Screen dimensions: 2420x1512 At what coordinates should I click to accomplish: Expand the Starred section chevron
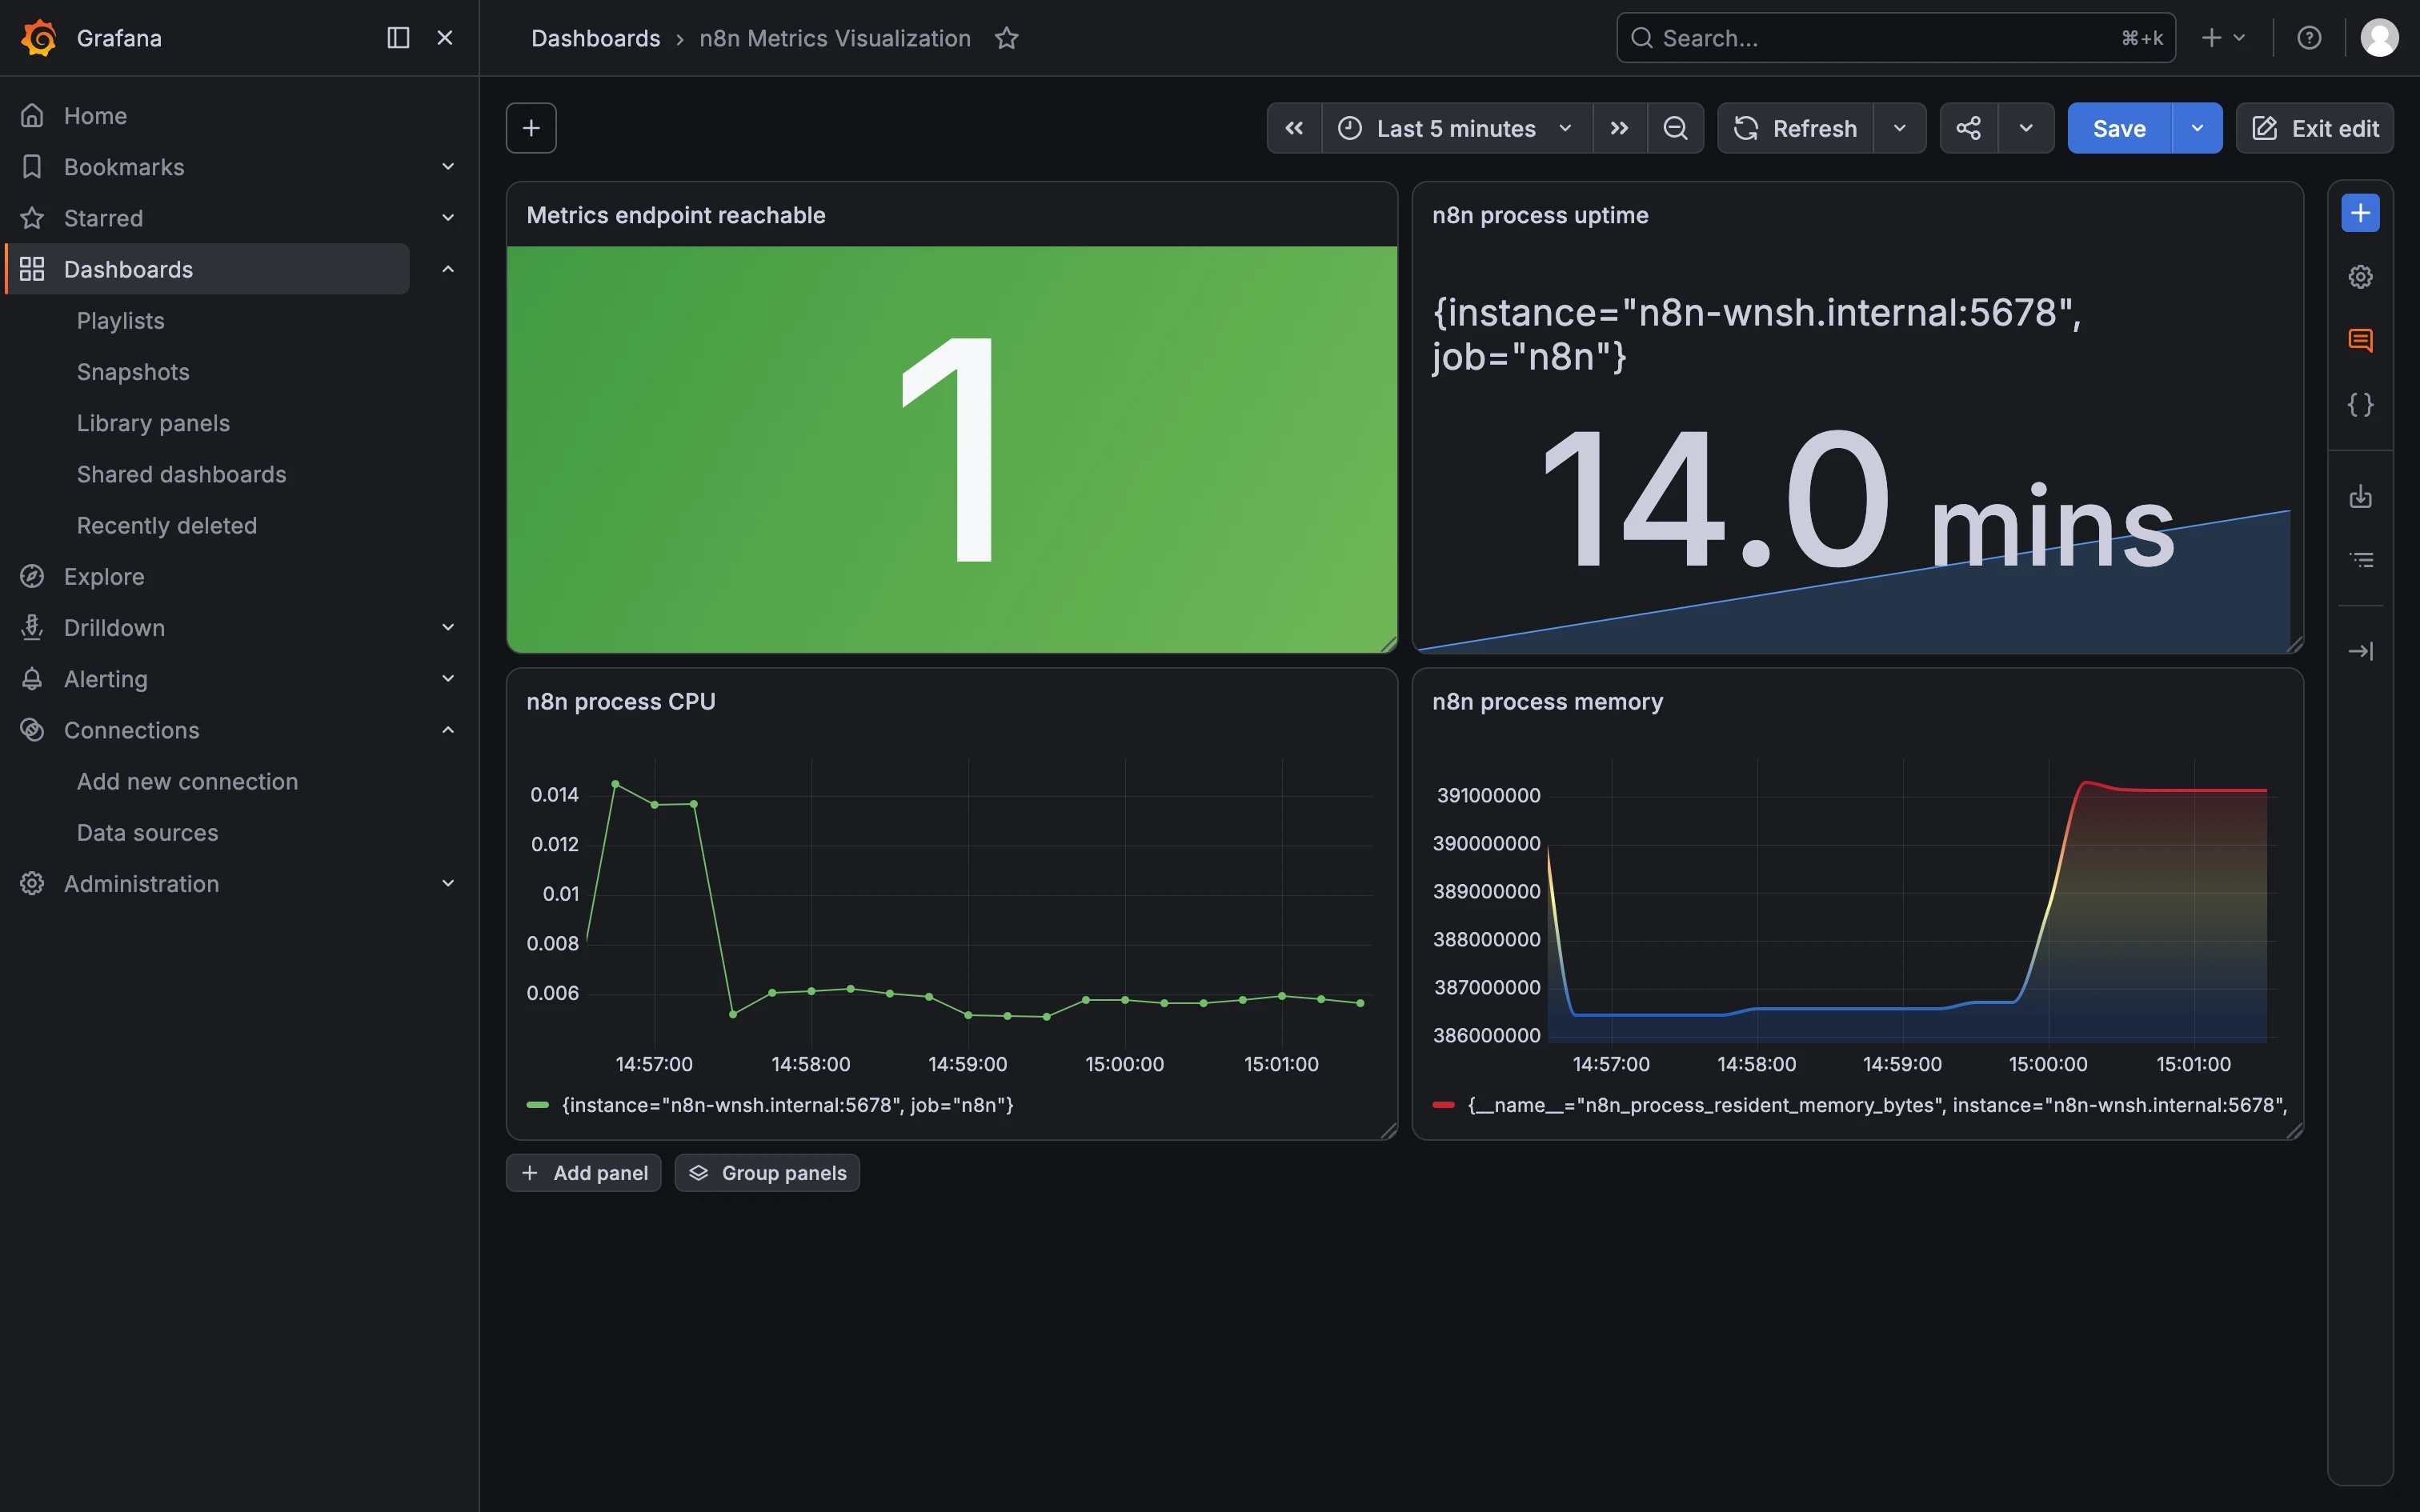click(448, 218)
